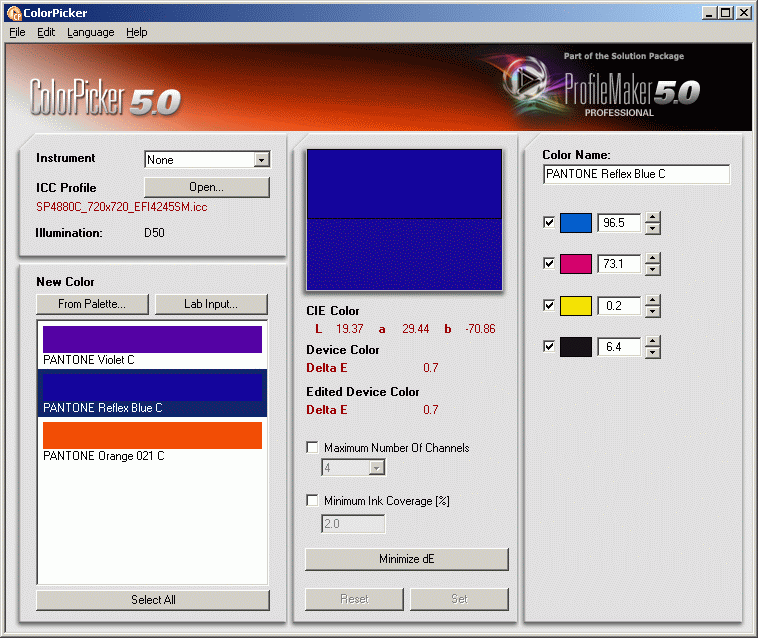Click the CIE a value 29.44
Image resolution: width=758 pixels, height=638 pixels.
(x=415, y=329)
